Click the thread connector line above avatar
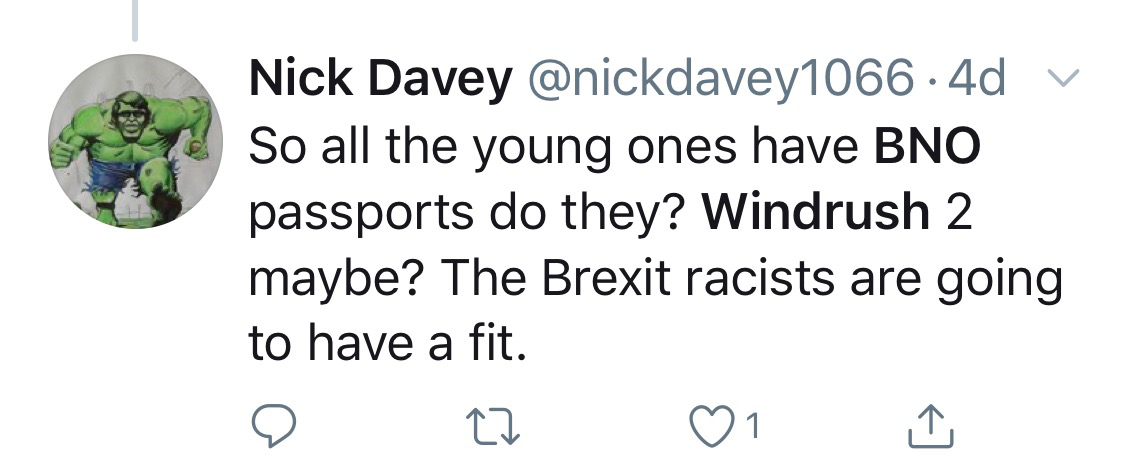Image resolution: width=1125 pixels, height=470 pixels. click(134, 22)
